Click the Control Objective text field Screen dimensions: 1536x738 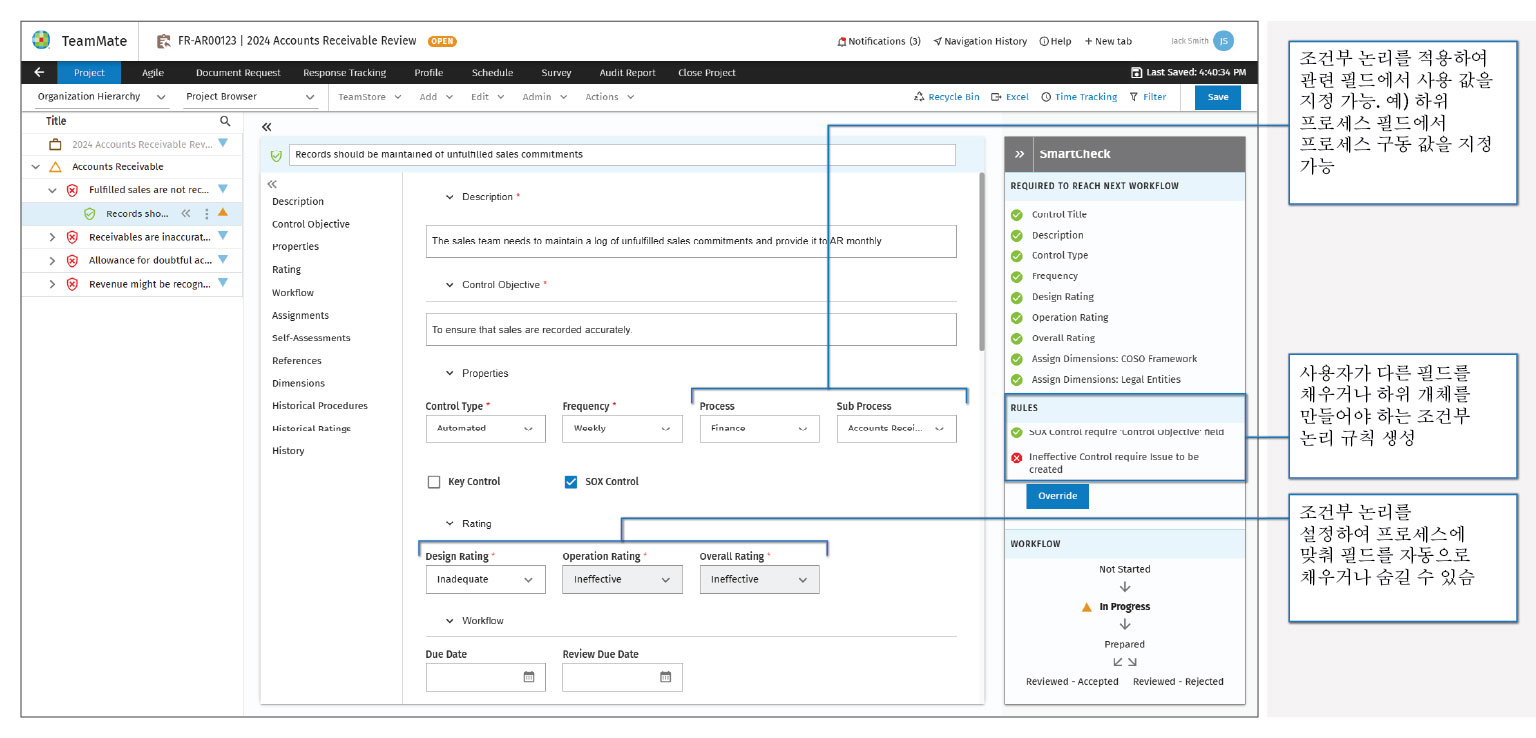pos(690,329)
